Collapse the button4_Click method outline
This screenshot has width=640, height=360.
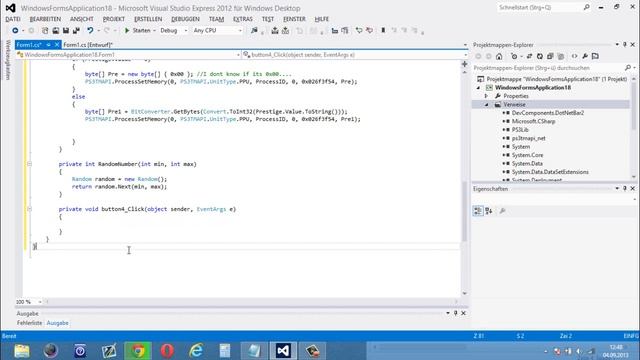tap(29, 209)
